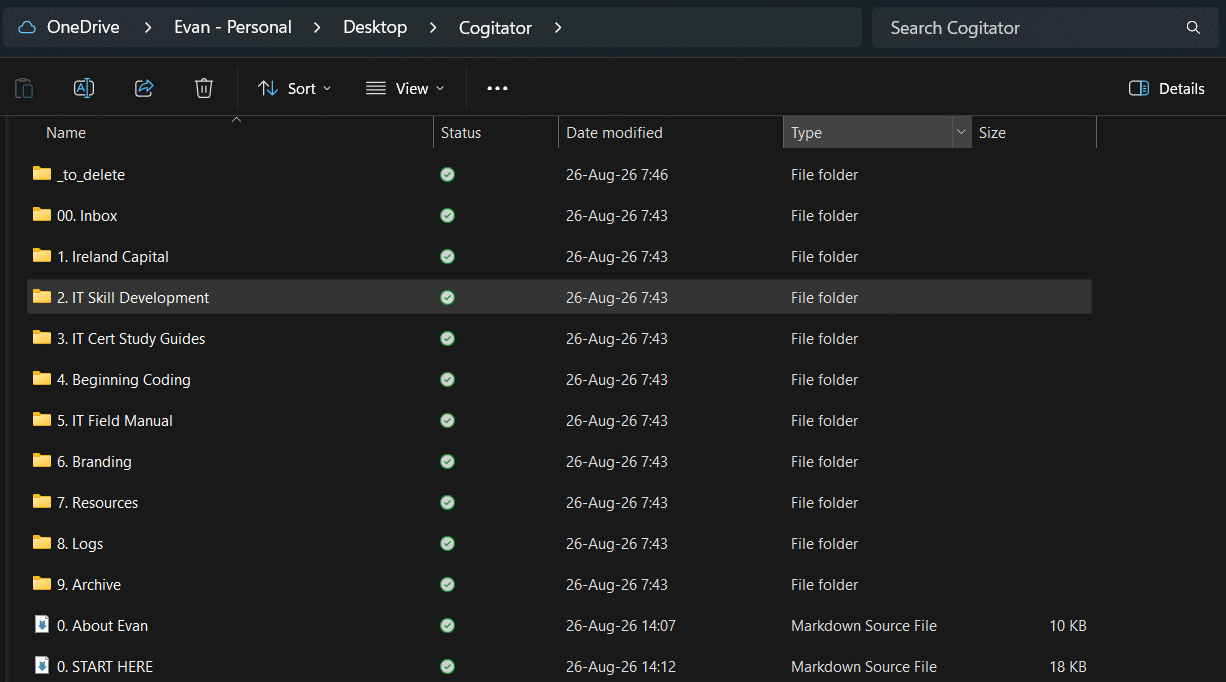Navigate to the Desktop breadcrumb
The image size is (1226, 682).
click(375, 28)
